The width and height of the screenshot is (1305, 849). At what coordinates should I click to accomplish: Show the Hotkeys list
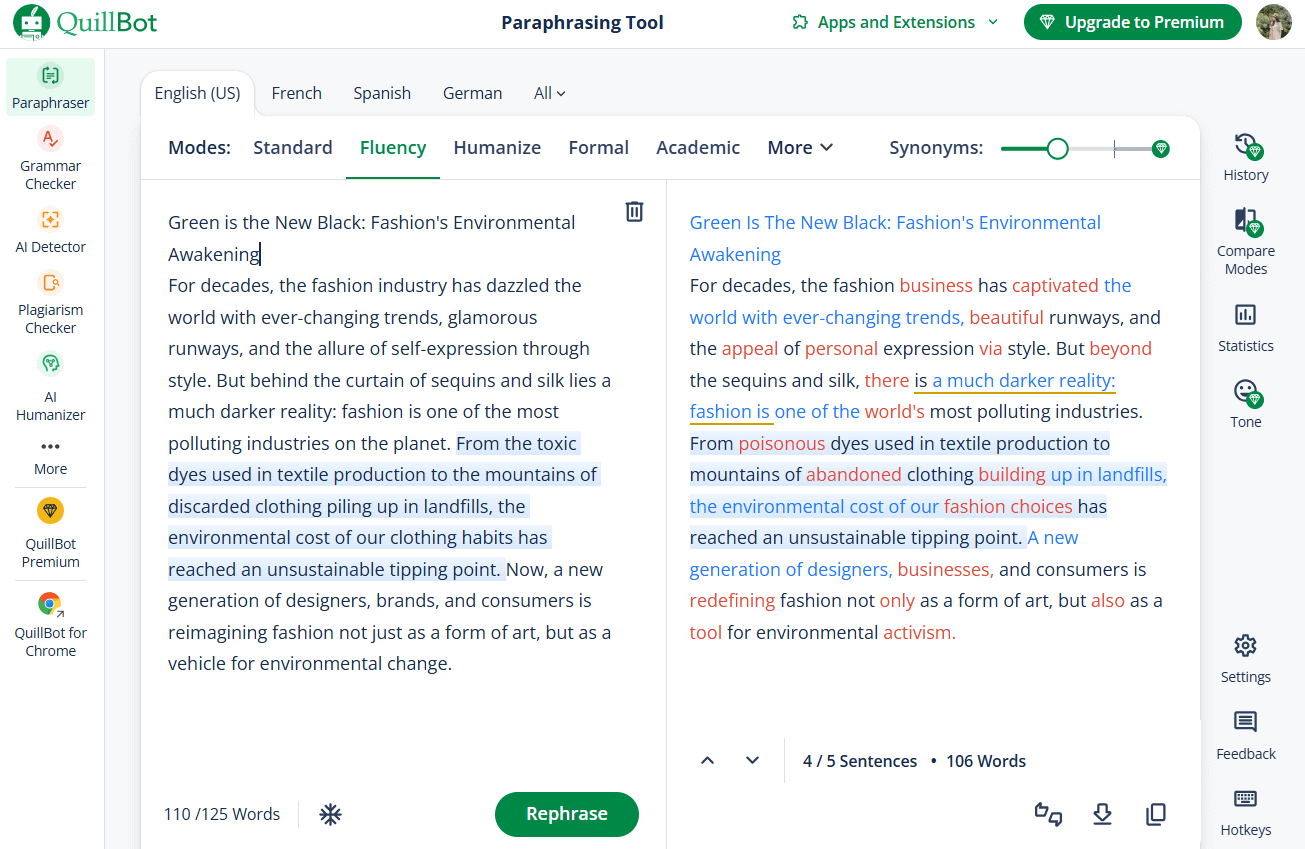(x=1246, y=812)
